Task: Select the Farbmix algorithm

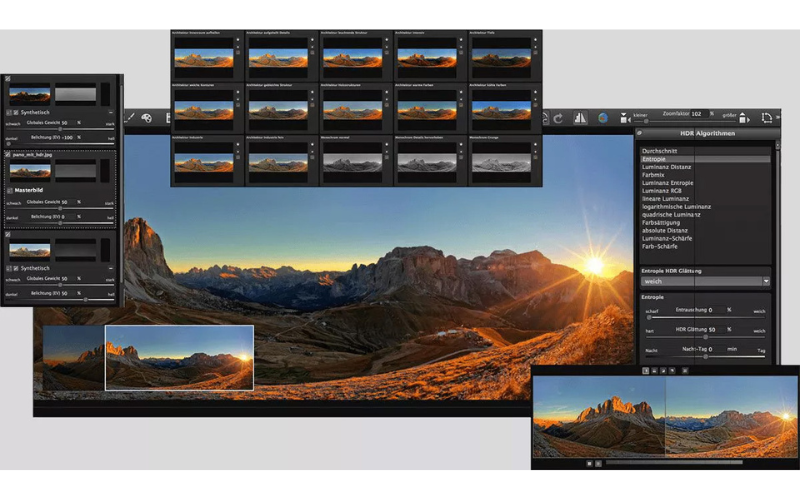Action: (705, 175)
